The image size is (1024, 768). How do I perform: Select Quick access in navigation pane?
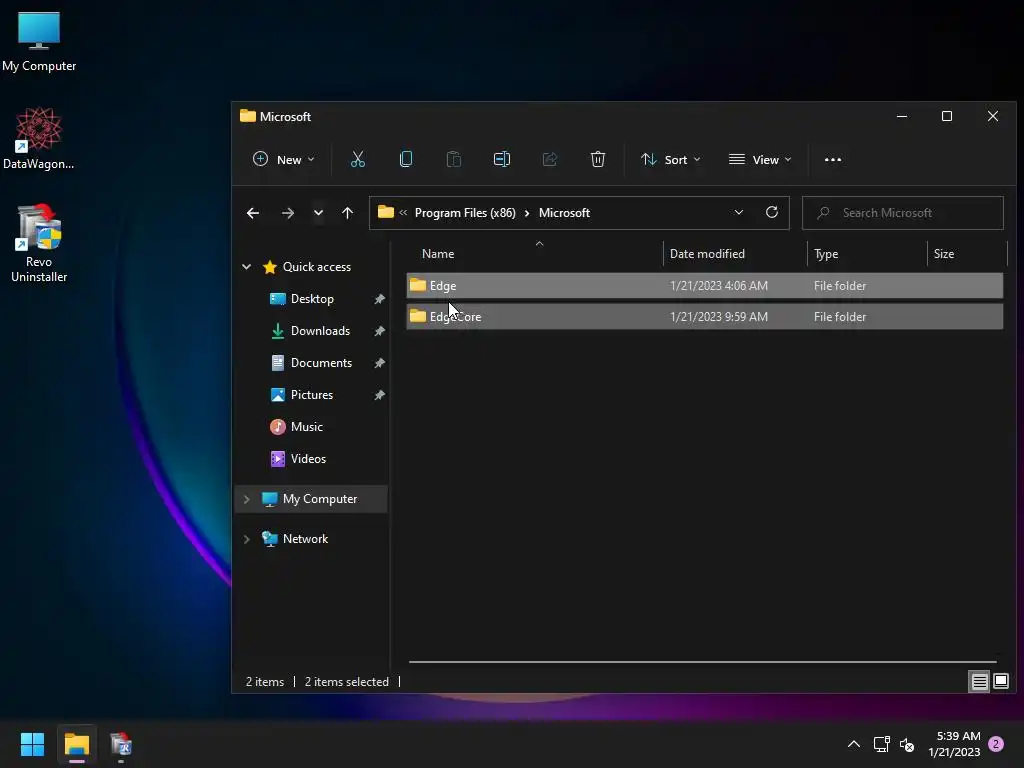coord(316,266)
